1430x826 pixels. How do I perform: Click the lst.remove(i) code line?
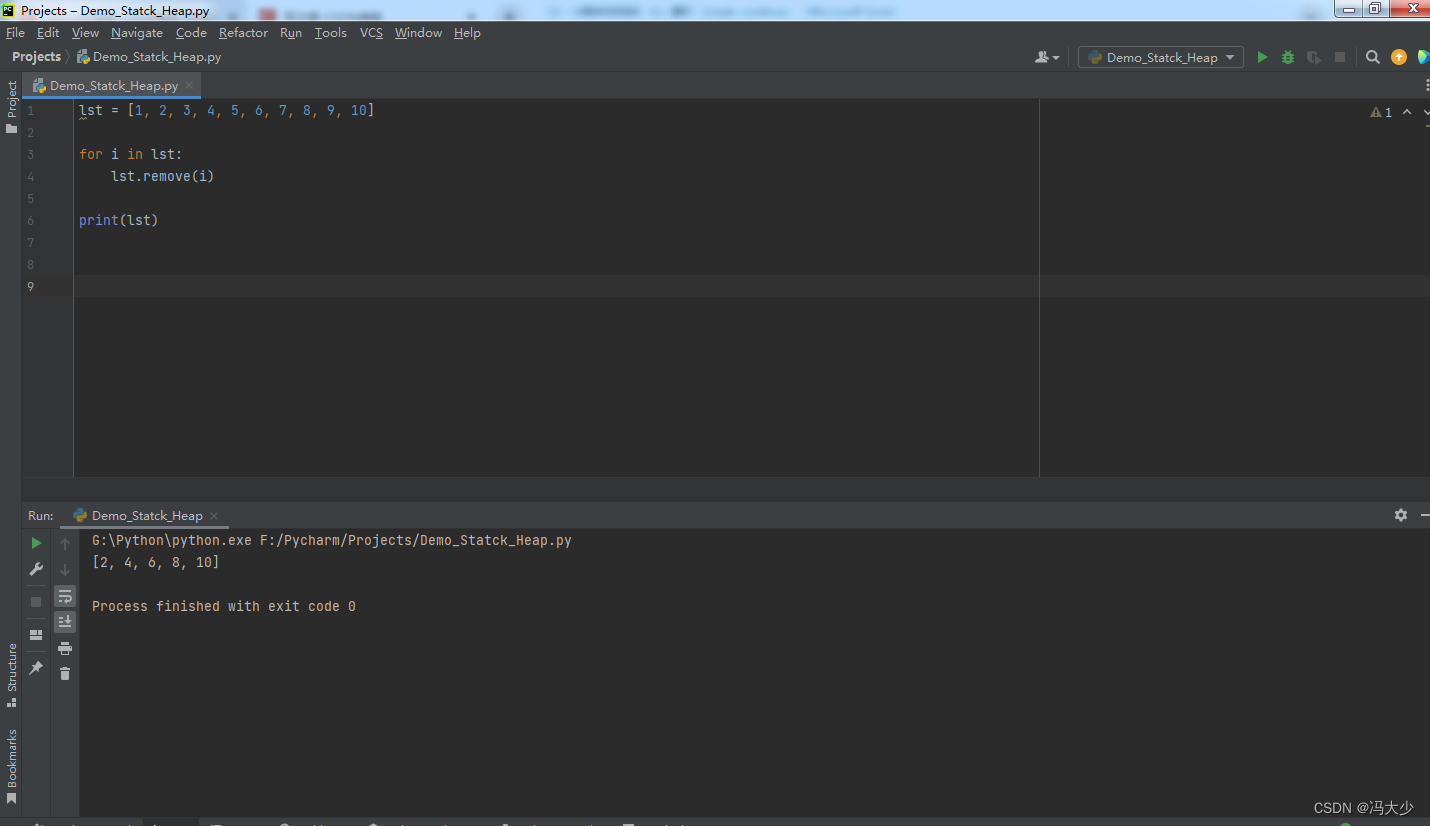[163, 176]
